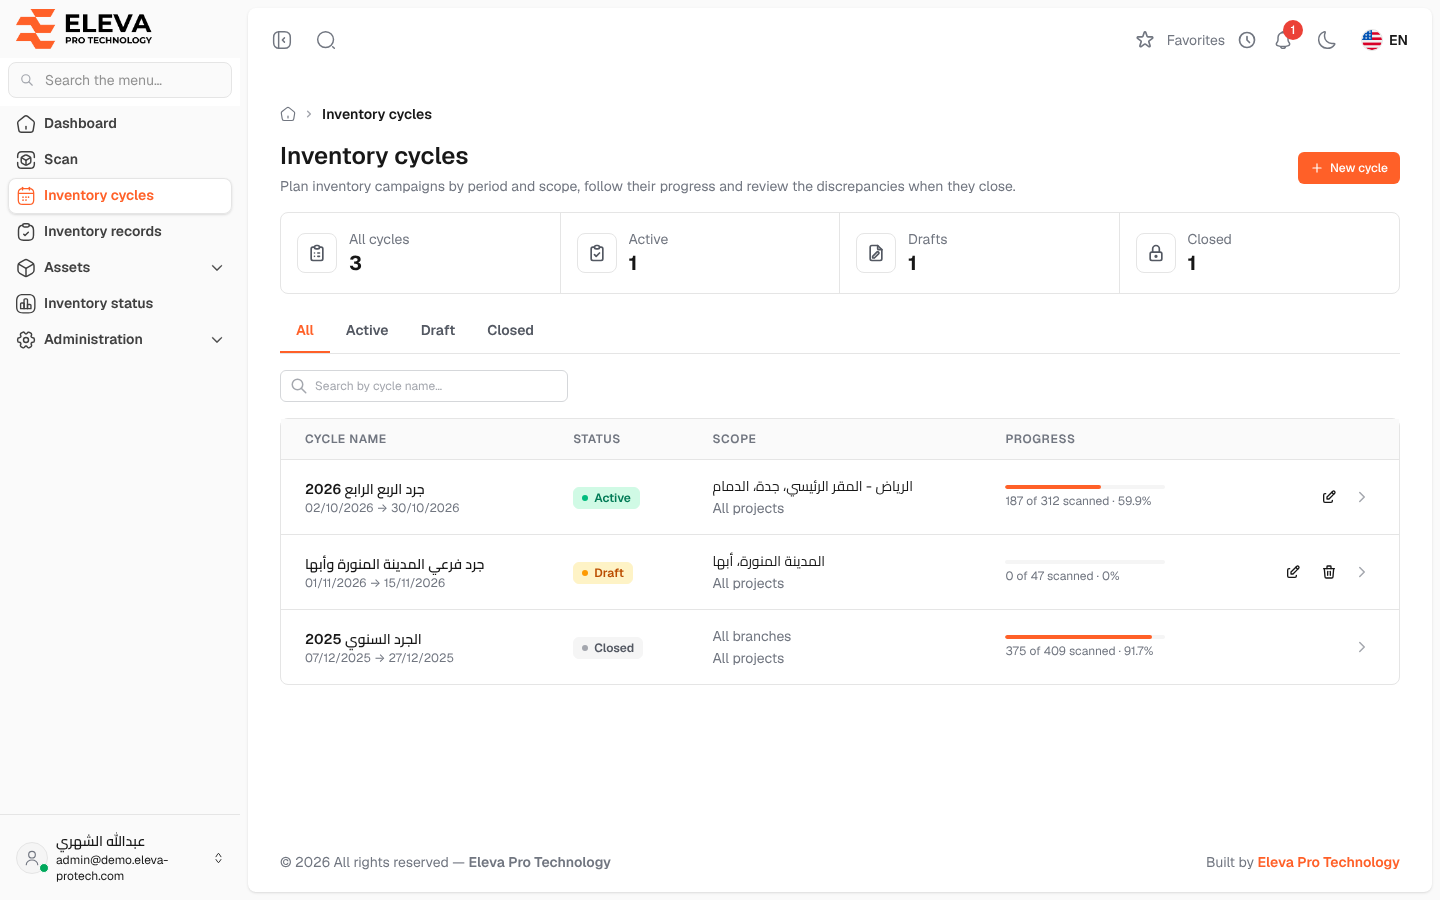Expand the Administration menu chevron

tap(217, 340)
